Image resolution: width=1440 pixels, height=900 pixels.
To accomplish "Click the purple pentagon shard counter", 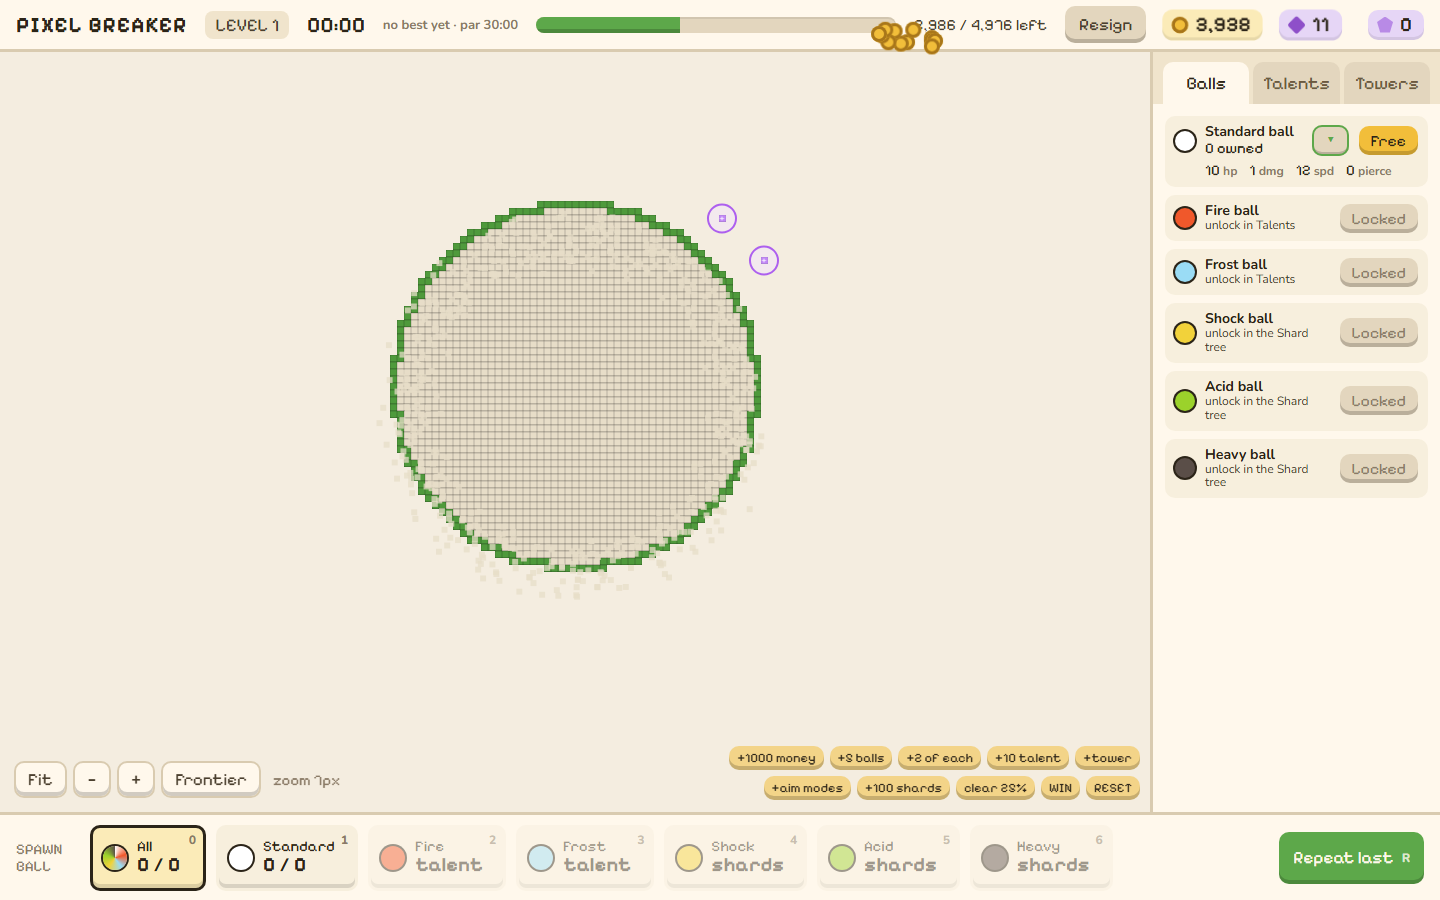I will point(1395,25).
